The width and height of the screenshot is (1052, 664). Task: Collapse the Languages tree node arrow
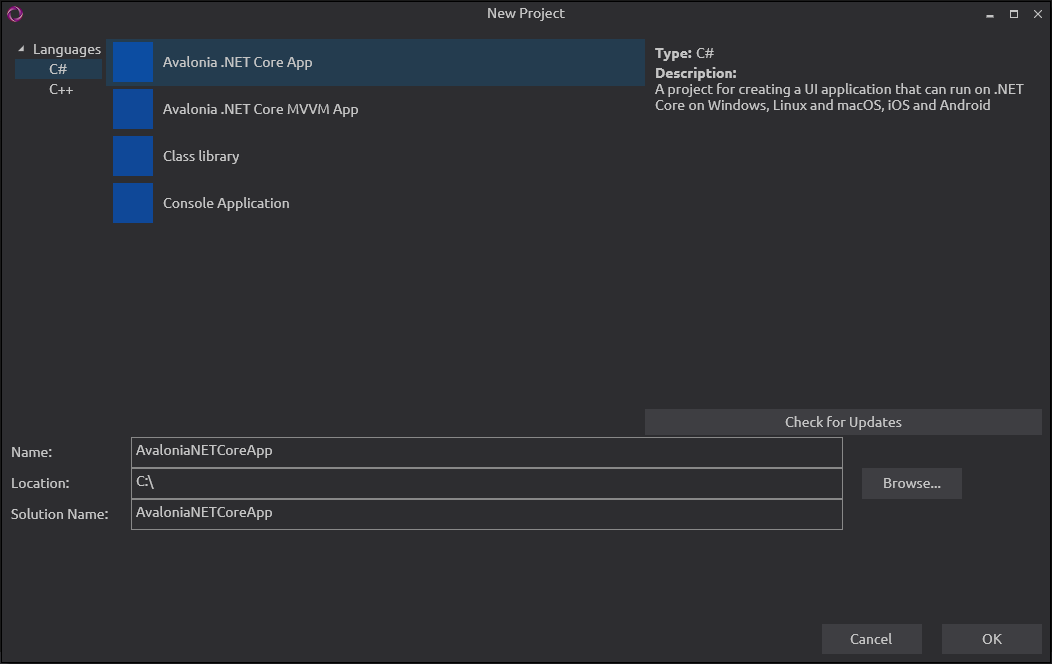[22, 49]
